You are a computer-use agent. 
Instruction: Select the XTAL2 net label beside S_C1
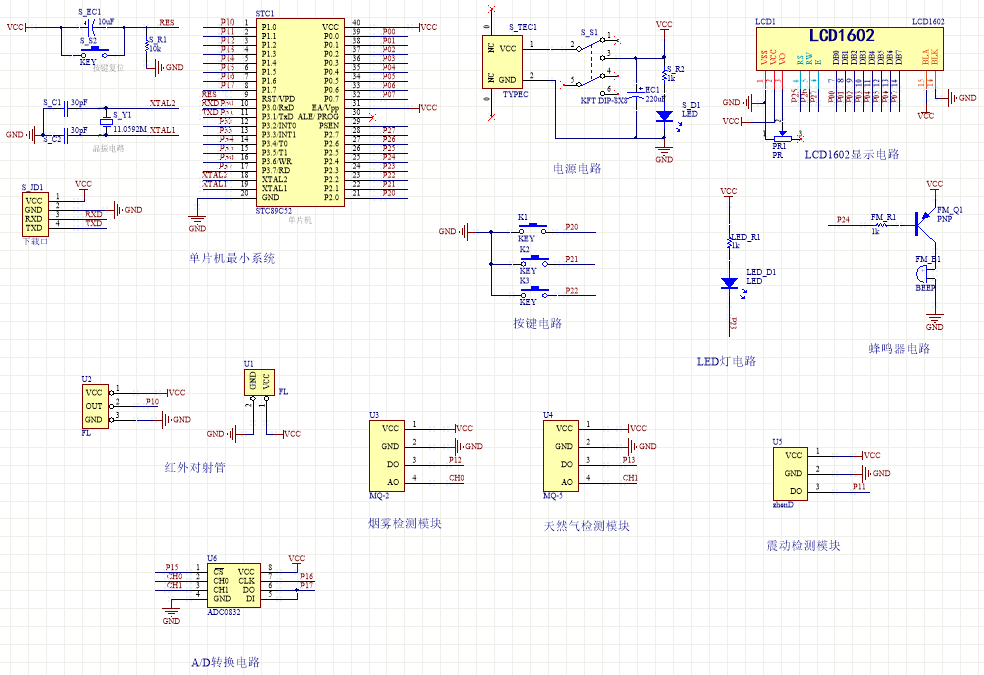pos(163,103)
